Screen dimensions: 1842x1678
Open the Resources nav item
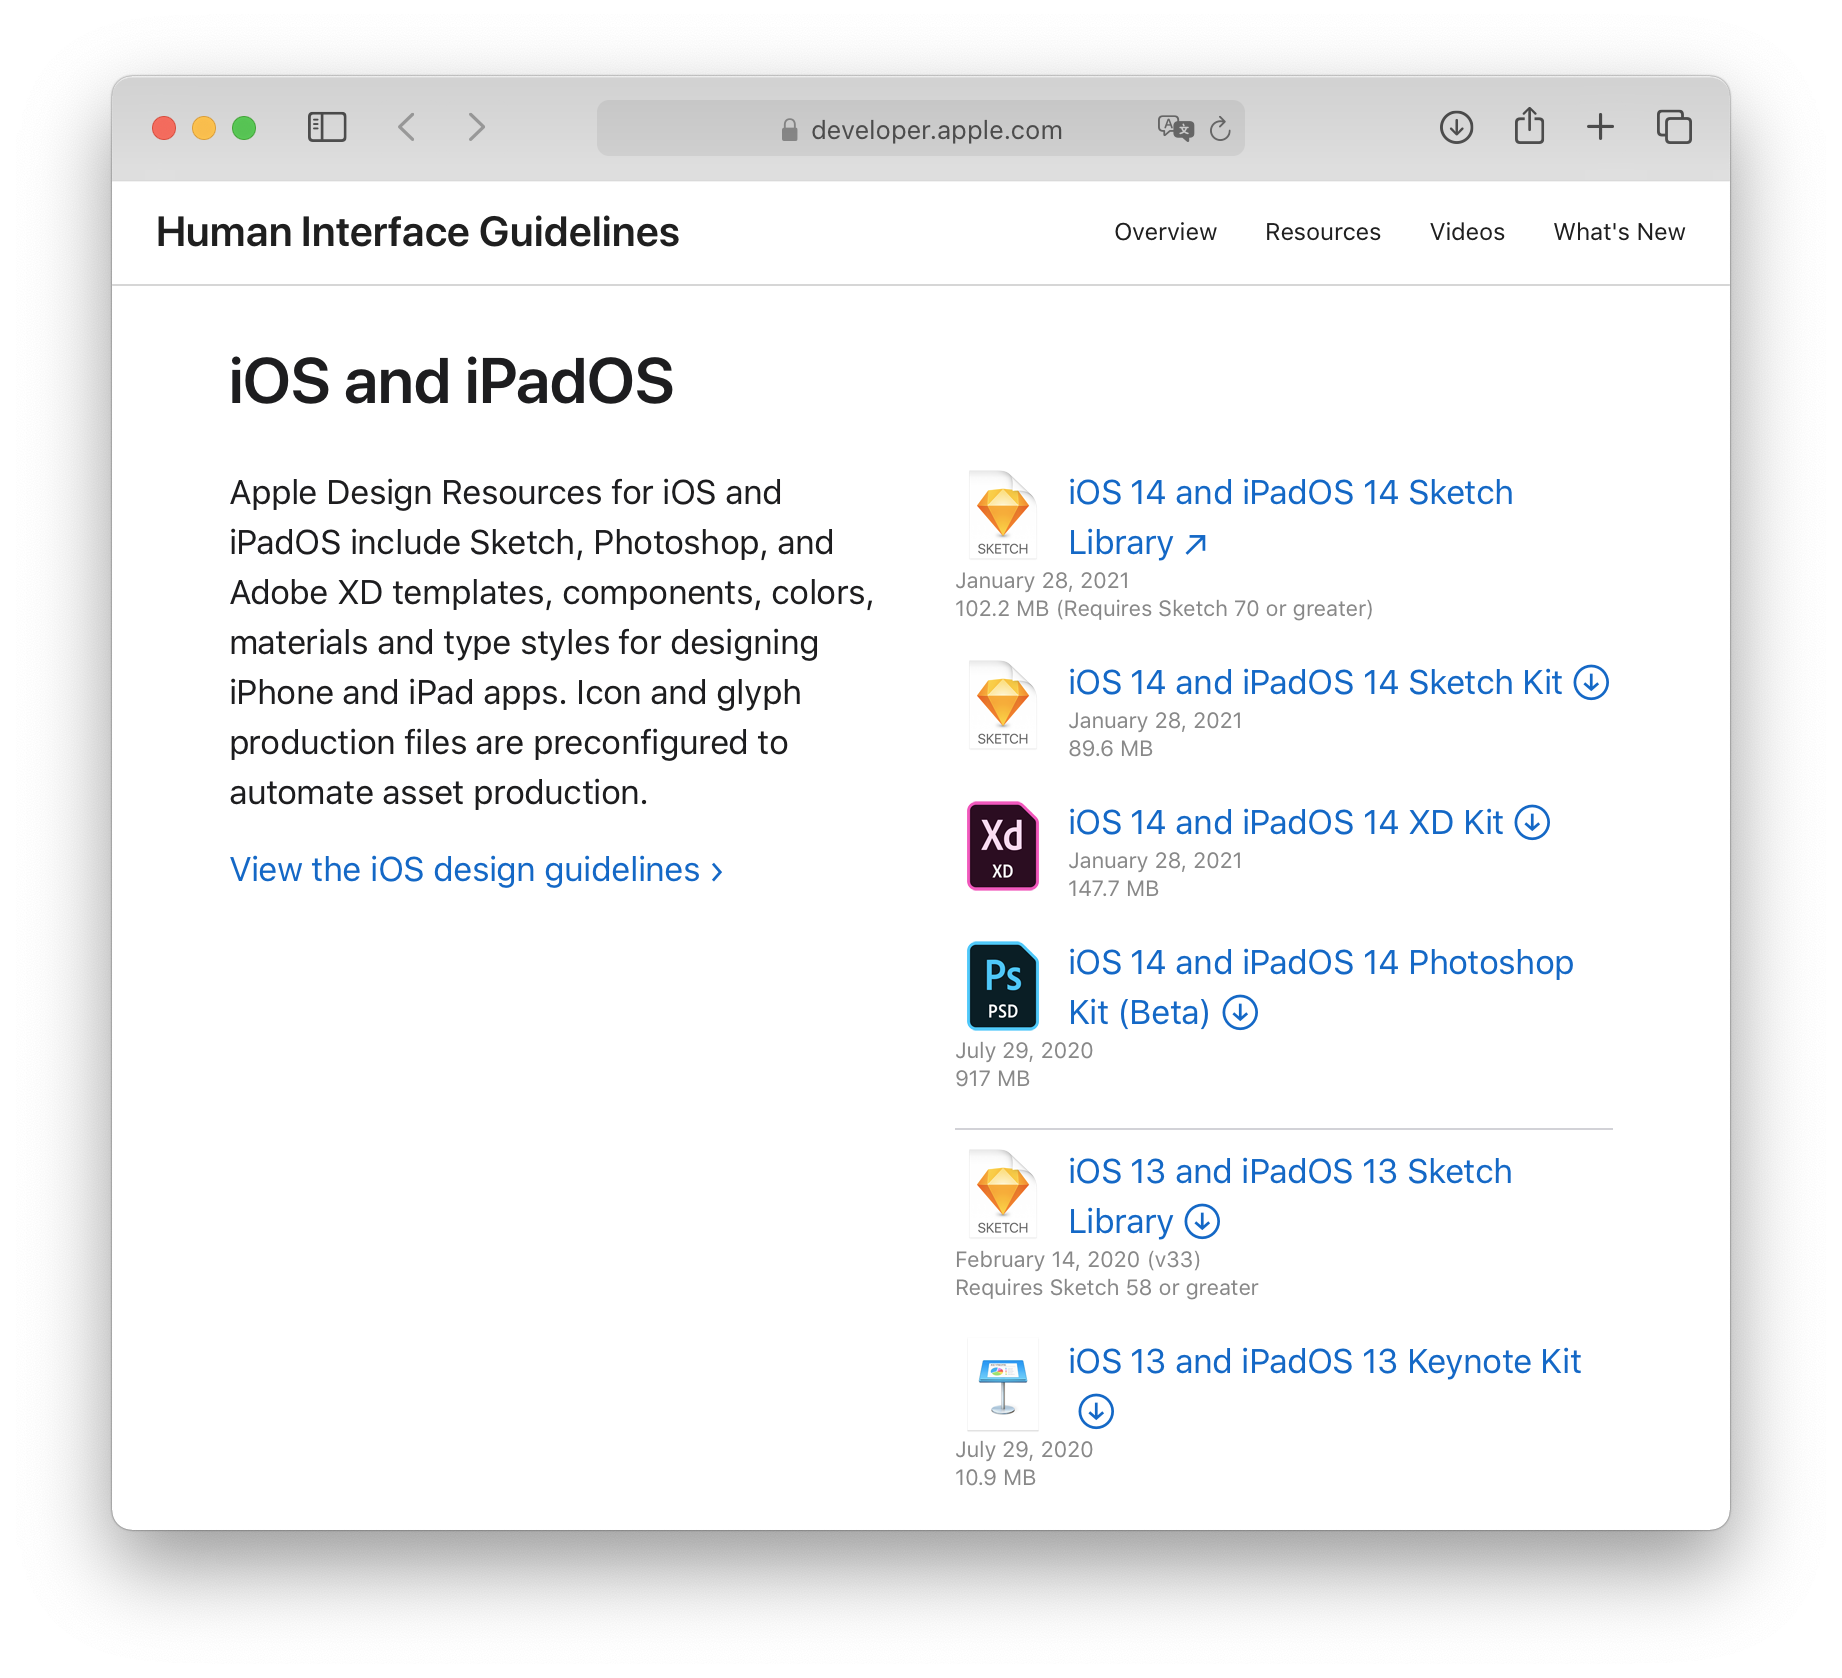[1322, 232]
